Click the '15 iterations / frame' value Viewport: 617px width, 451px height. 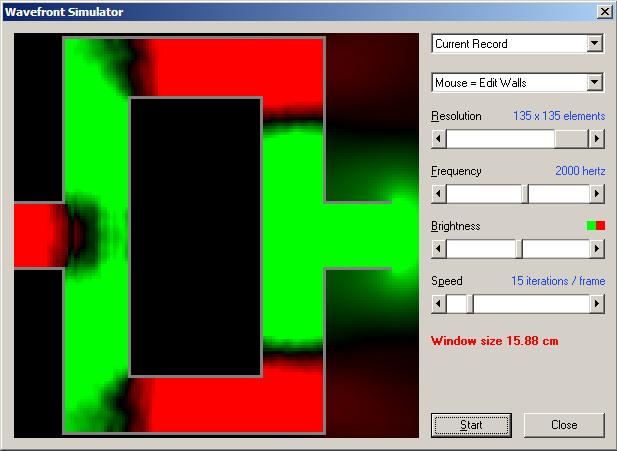(x=558, y=281)
